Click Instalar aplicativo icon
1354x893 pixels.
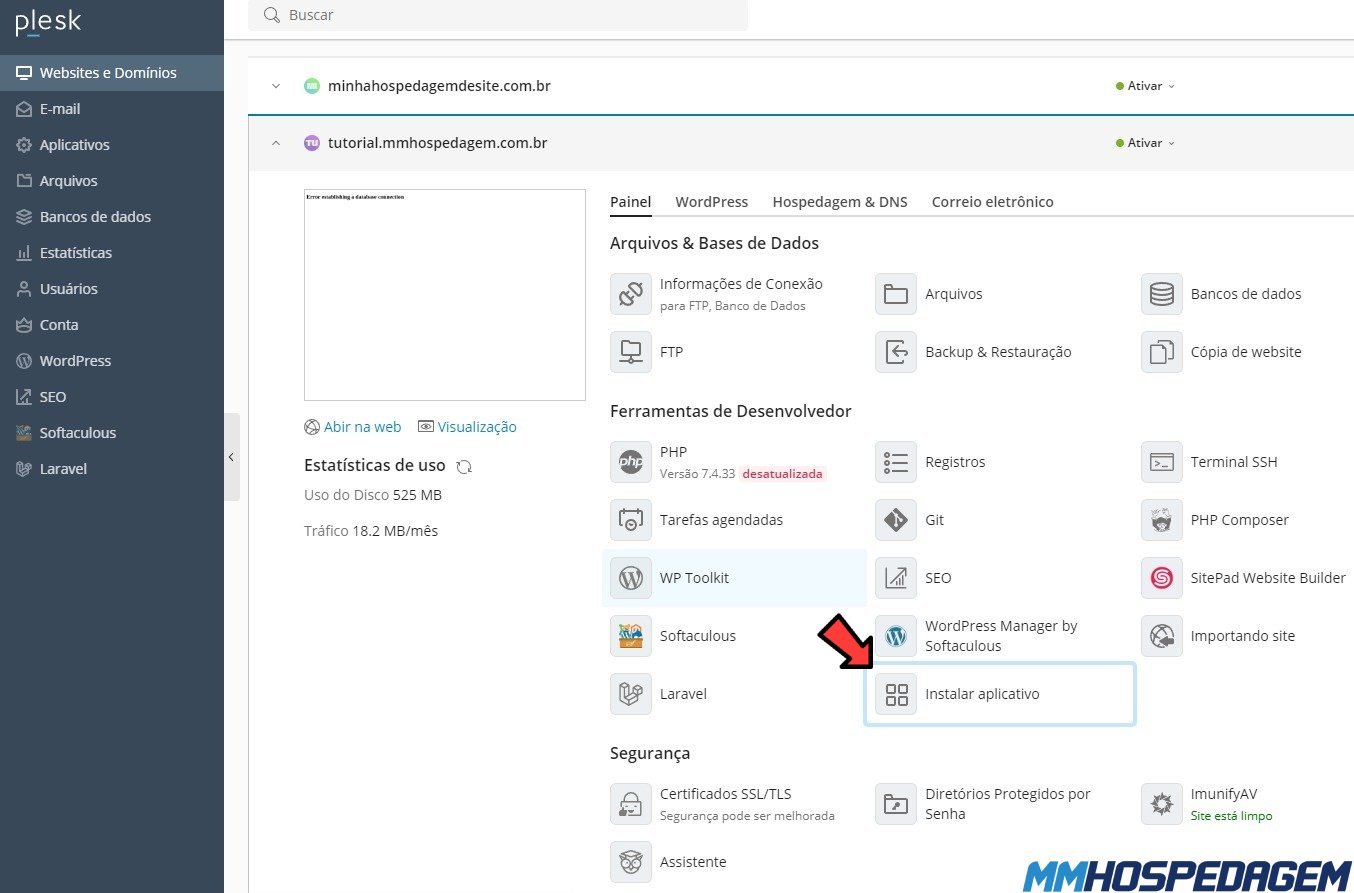click(x=896, y=694)
